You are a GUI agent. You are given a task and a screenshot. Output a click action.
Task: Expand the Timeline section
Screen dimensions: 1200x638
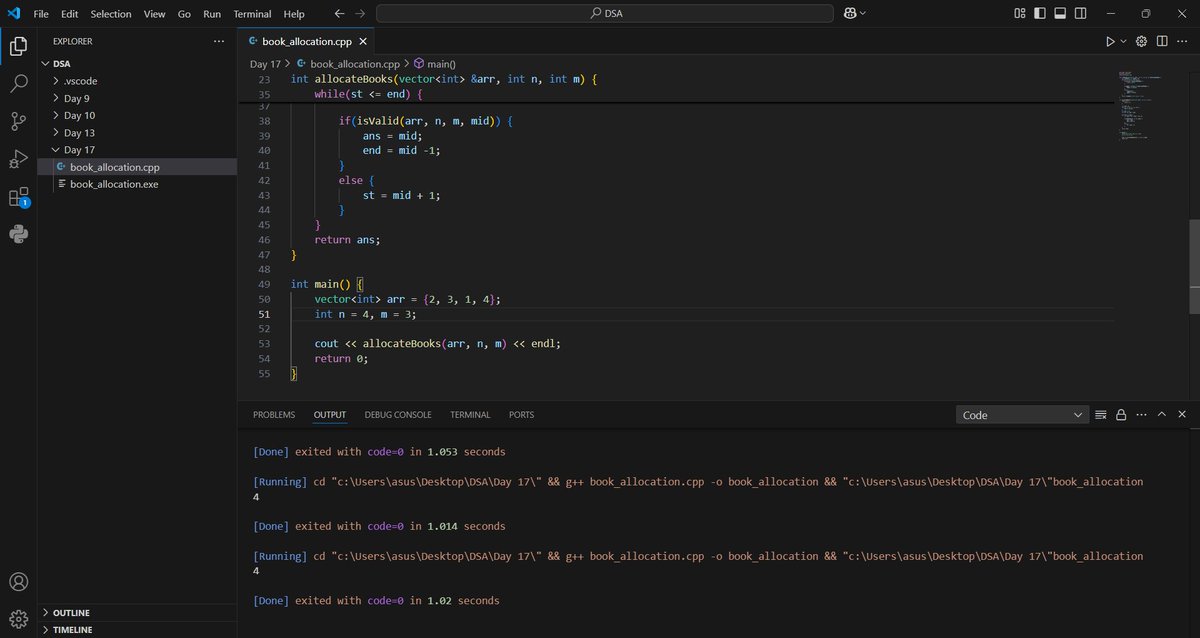137,630
